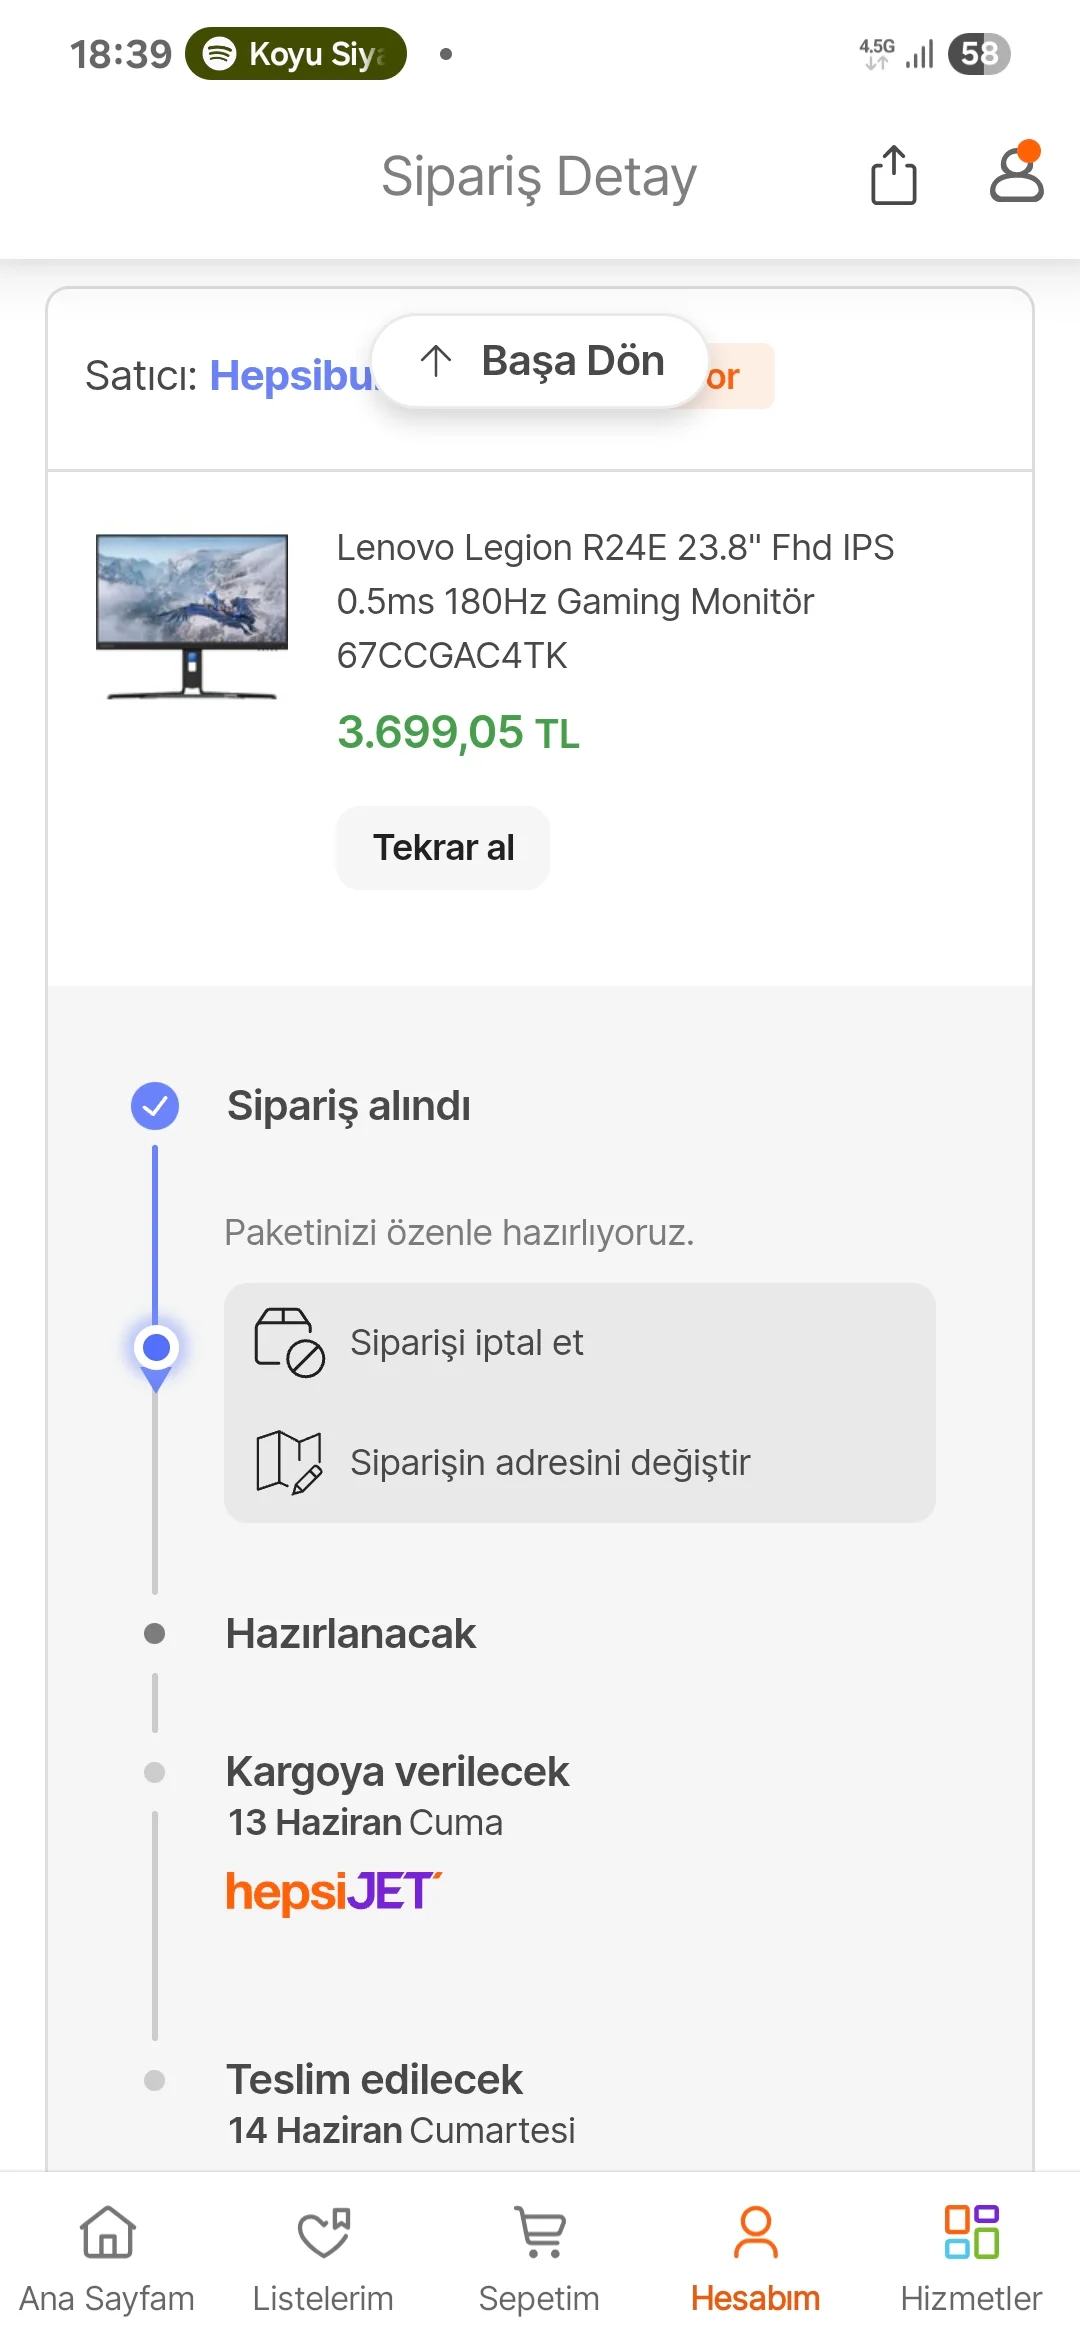
Task: Tap the share icon in header
Action: (893, 176)
